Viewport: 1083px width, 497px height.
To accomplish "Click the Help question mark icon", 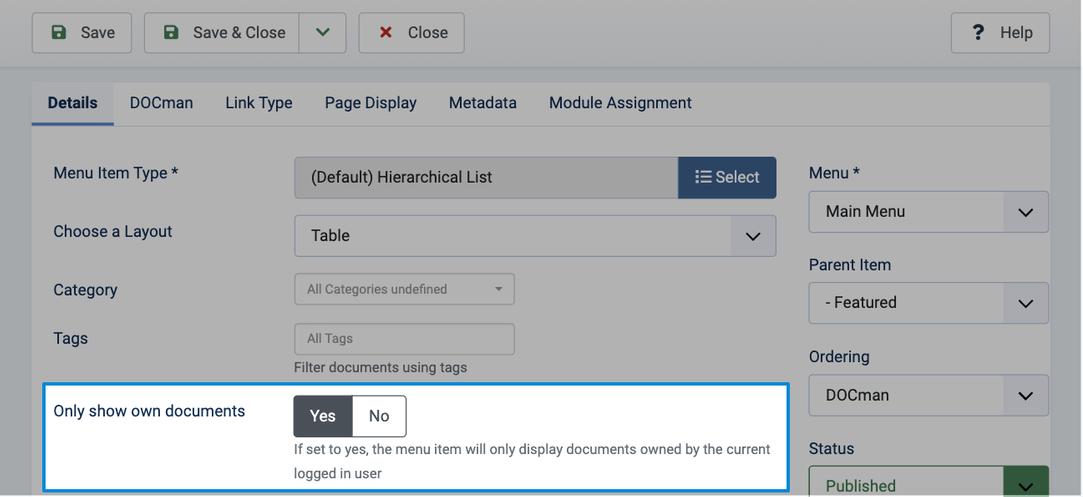I will 978,32.
